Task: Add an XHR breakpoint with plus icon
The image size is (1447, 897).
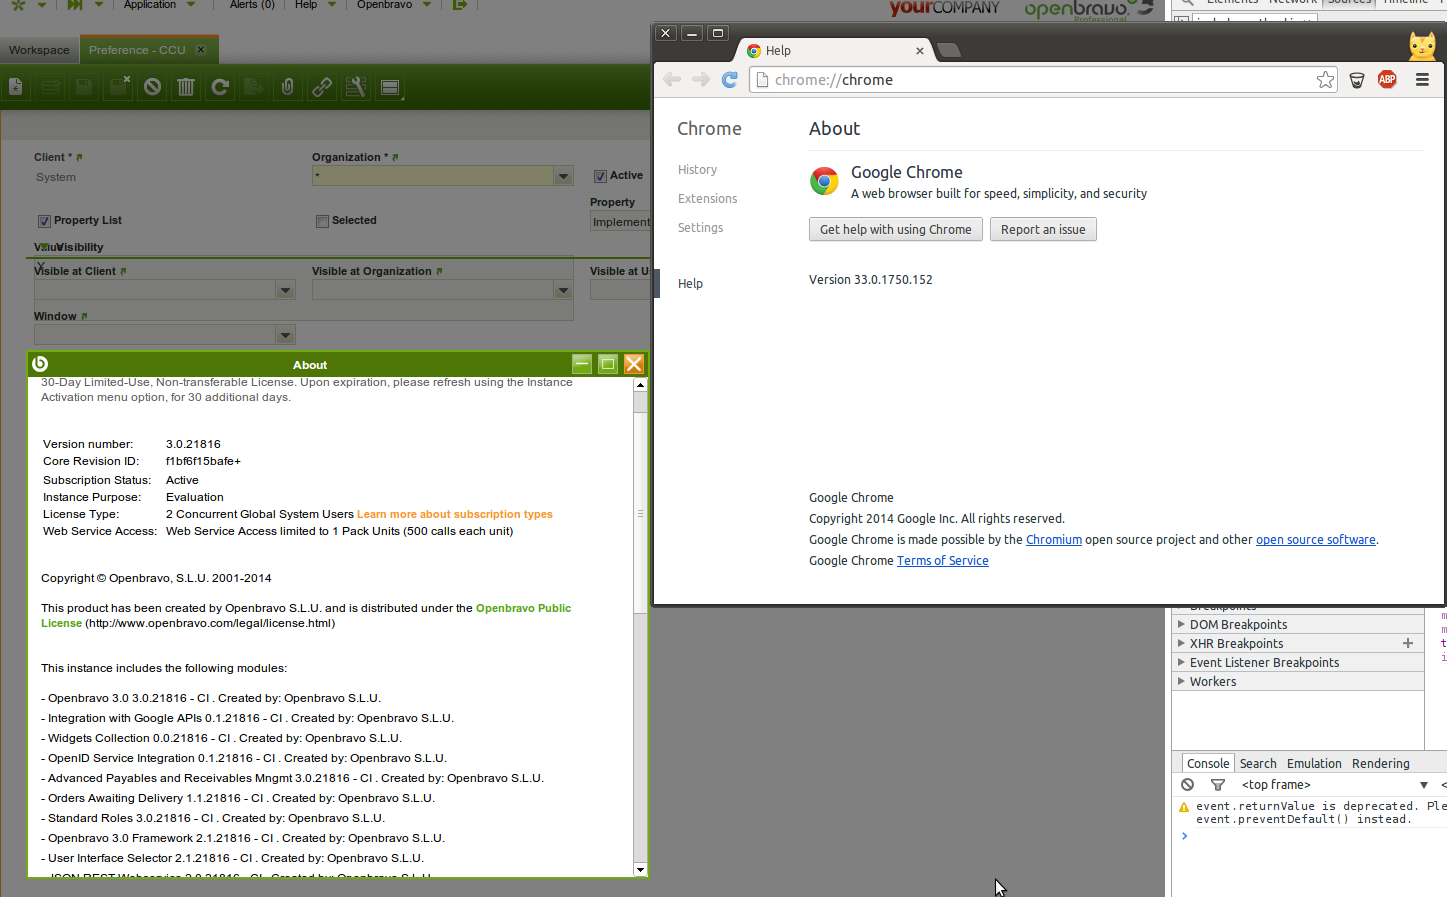Action: pos(1408,643)
